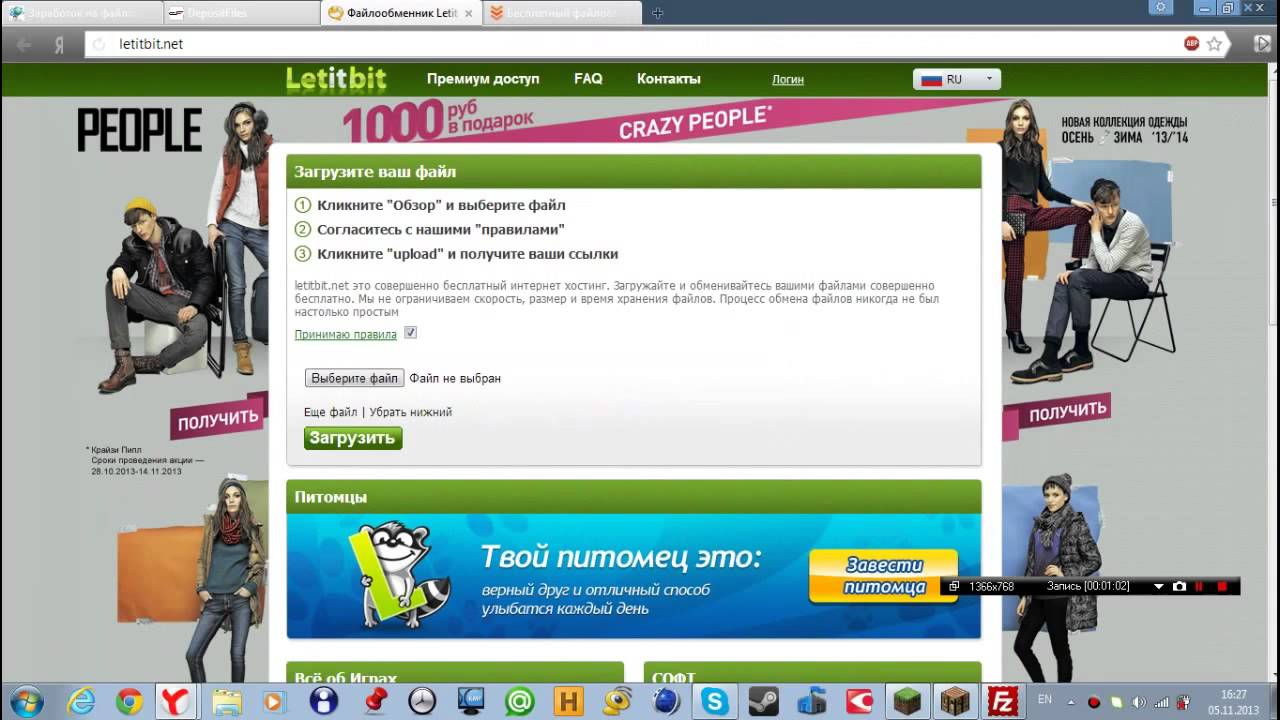Click the volume icon in system tray
The height and width of the screenshot is (720, 1280).
(x=1137, y=702)
